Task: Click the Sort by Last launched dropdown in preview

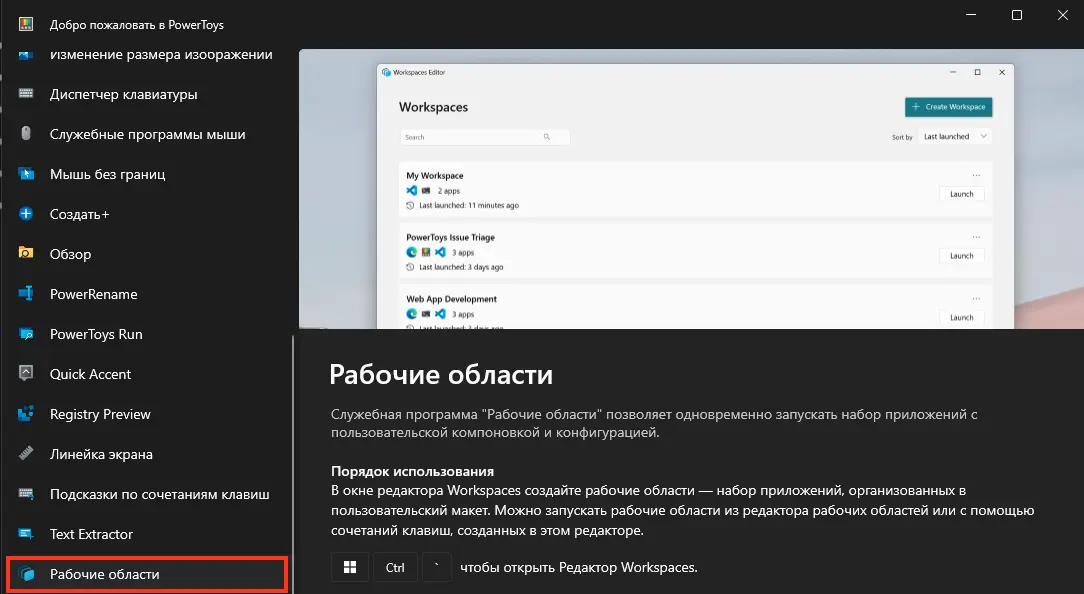Action: coord(954,136)
